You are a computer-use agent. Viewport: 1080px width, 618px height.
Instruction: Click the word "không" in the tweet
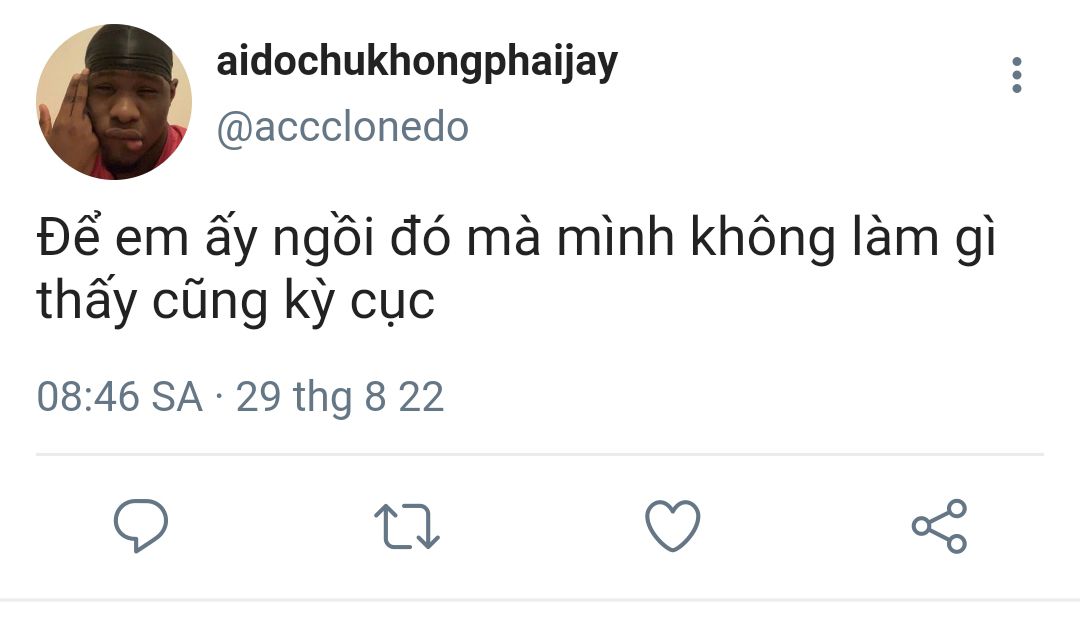[x=762, y=238]
